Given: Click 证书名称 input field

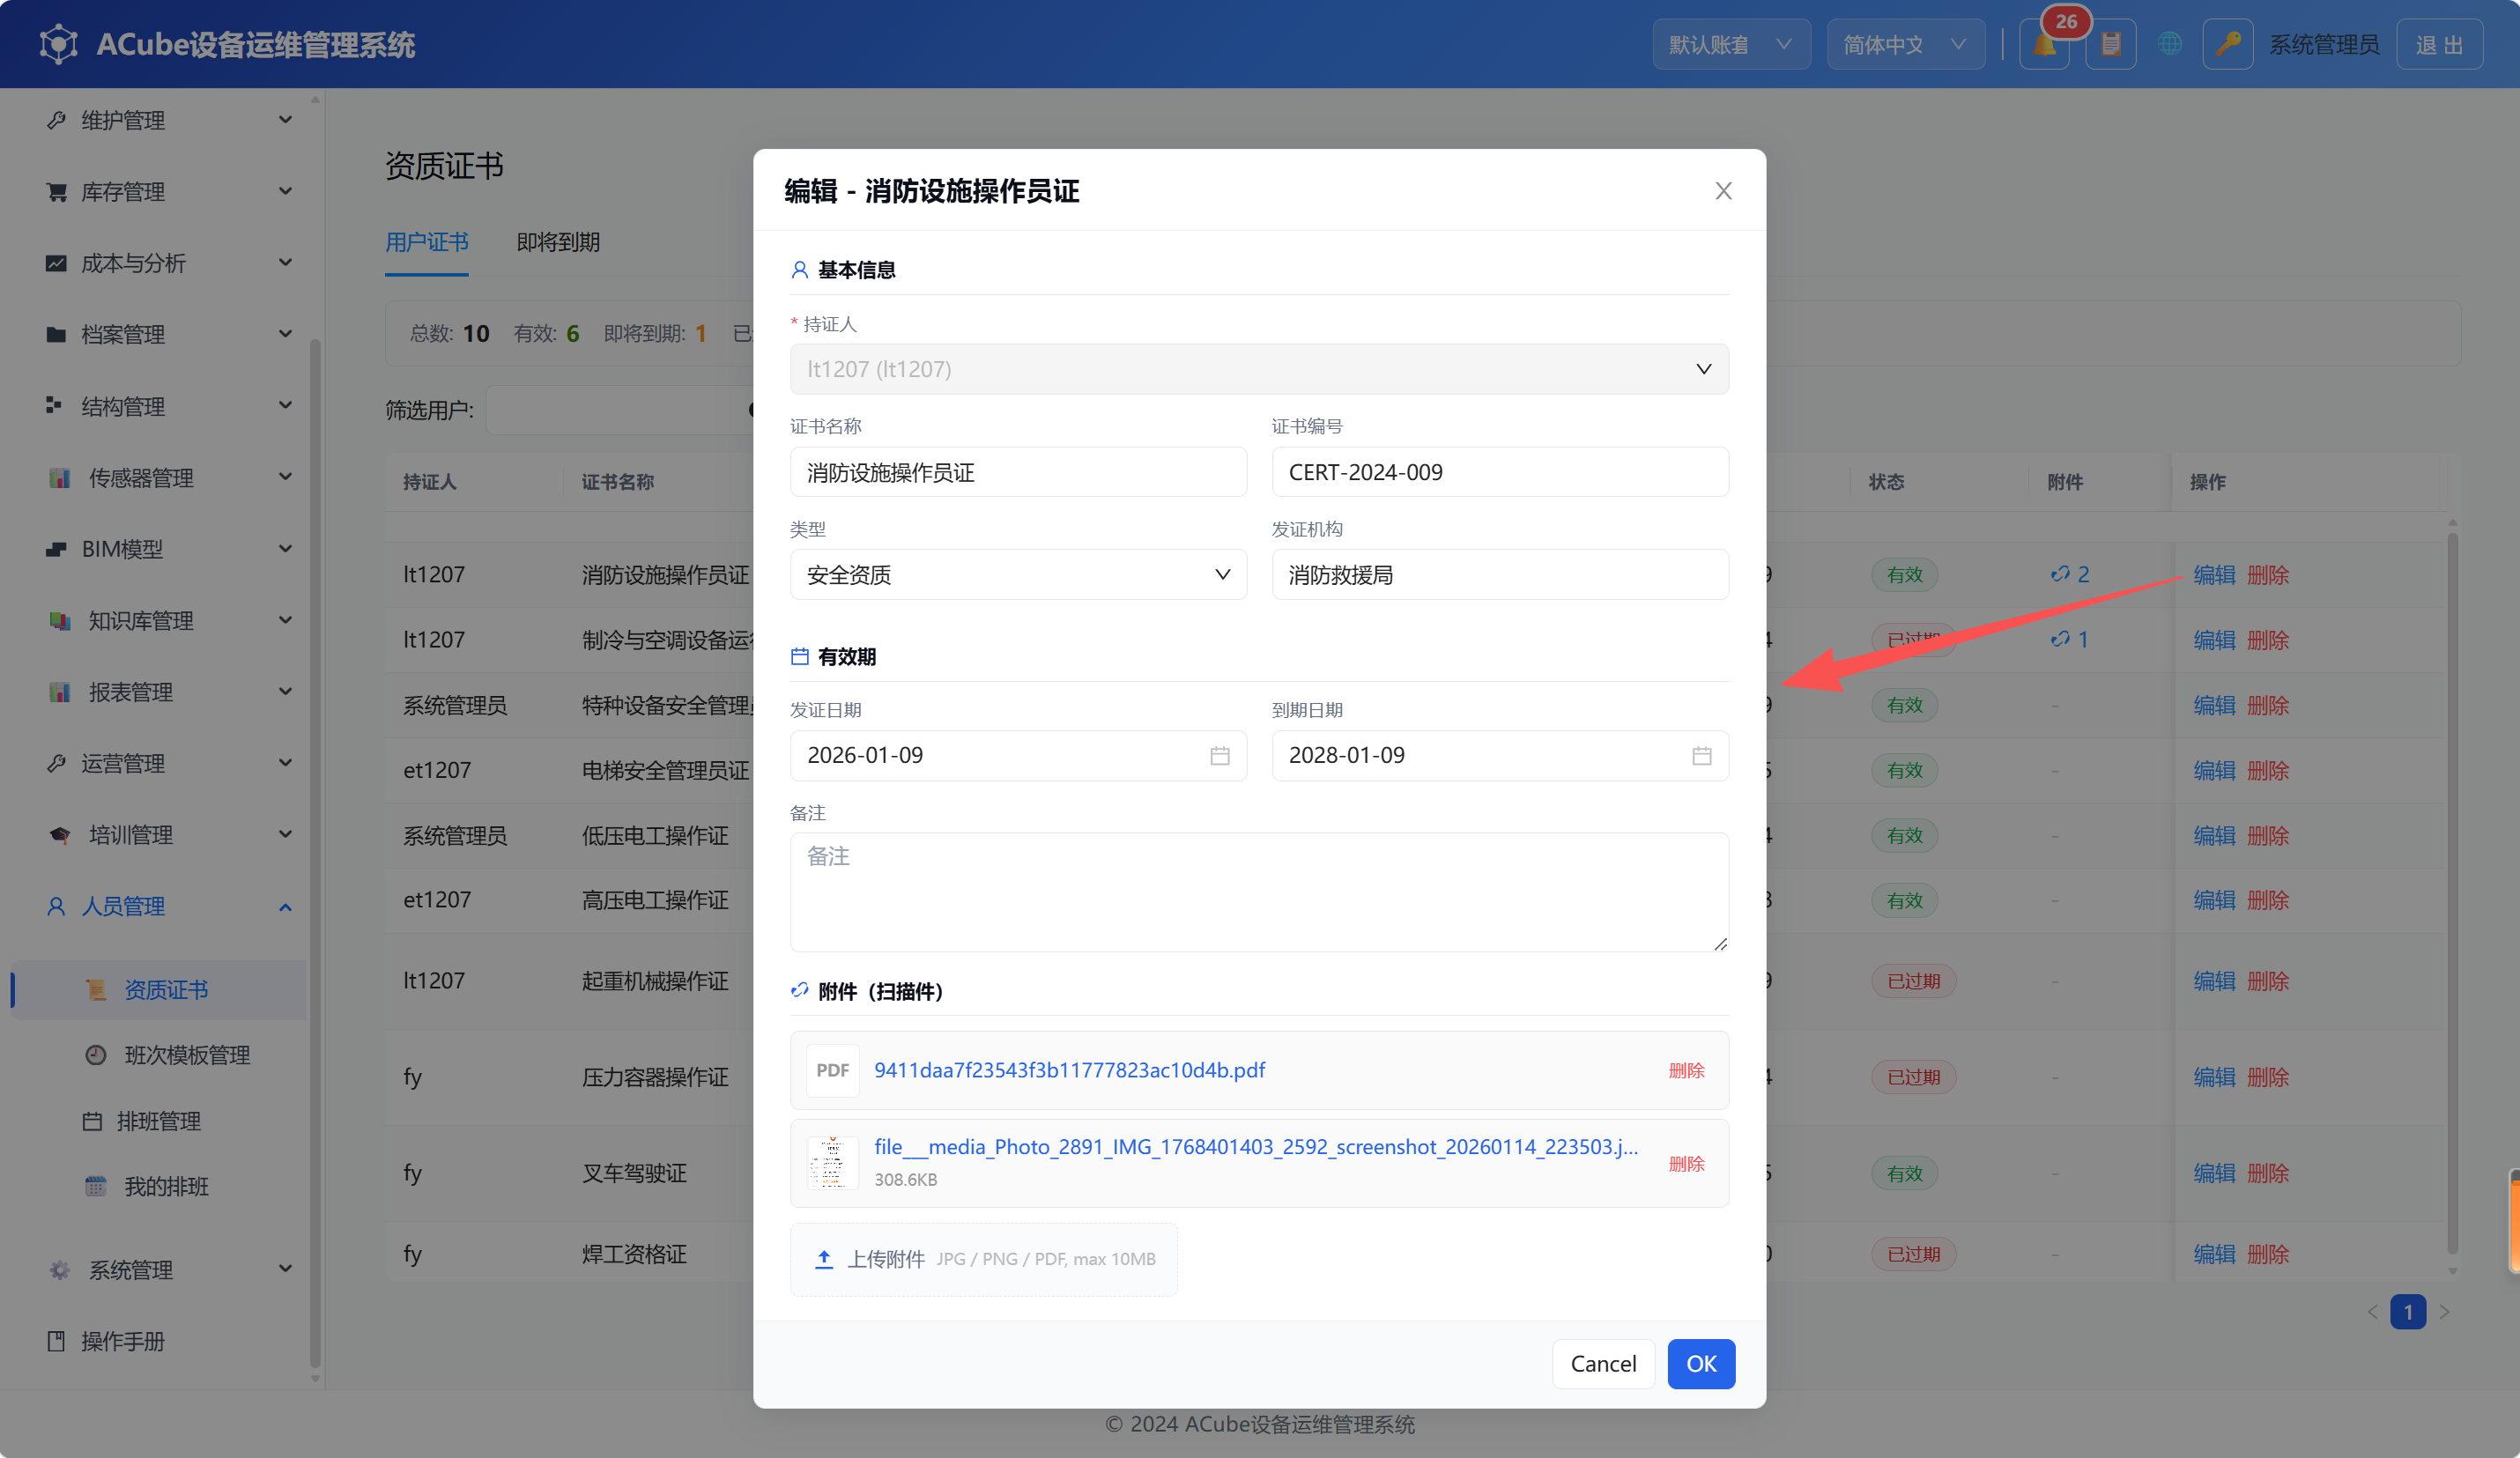Looking at the screenshot, I should click(1018, 472).
